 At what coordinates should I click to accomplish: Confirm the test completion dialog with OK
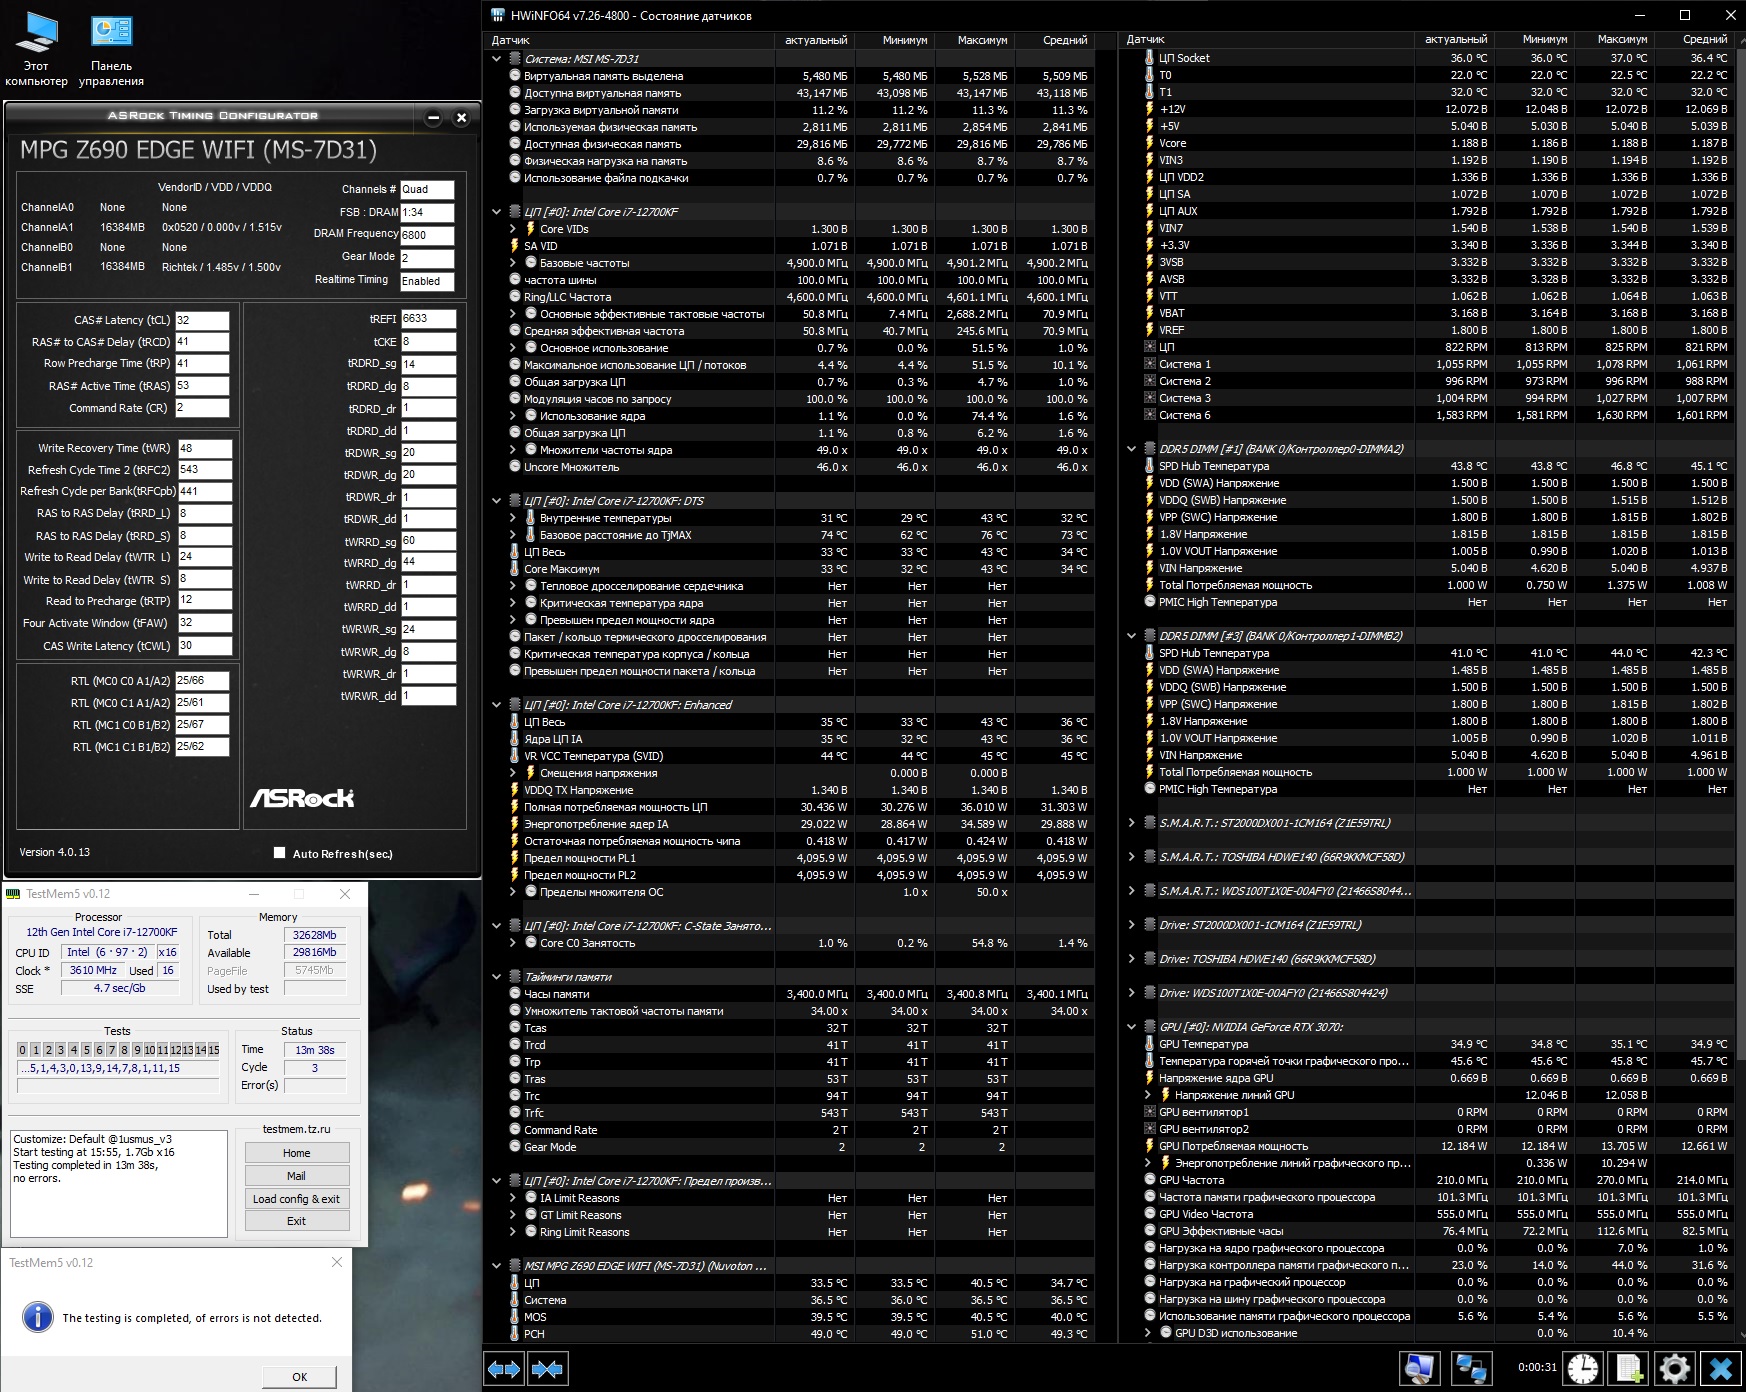[299, 1377]
